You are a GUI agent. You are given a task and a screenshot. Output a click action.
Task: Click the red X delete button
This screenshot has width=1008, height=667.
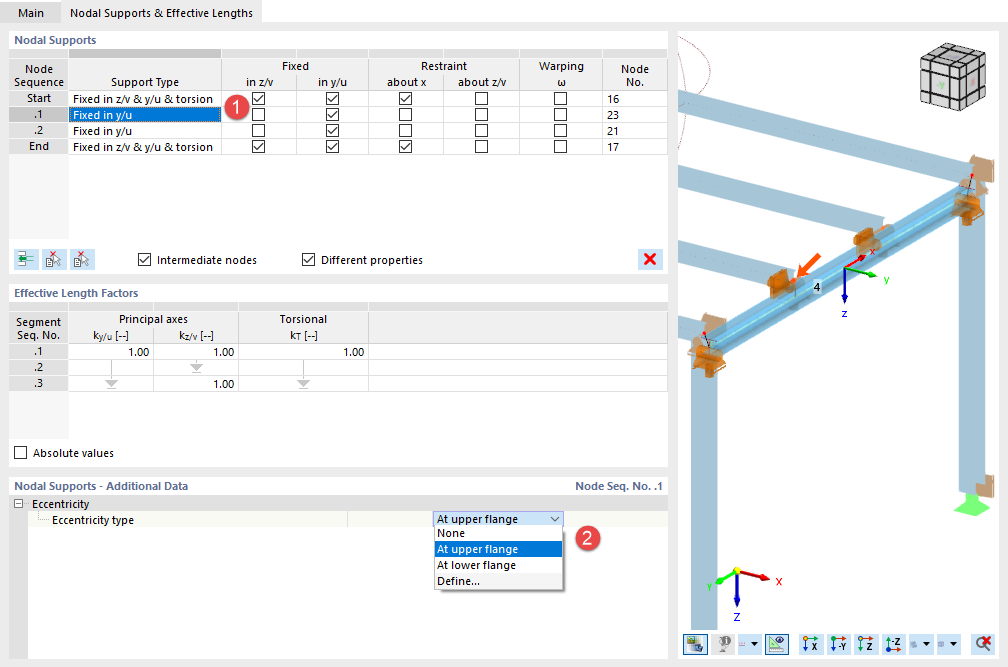[650, 259]
